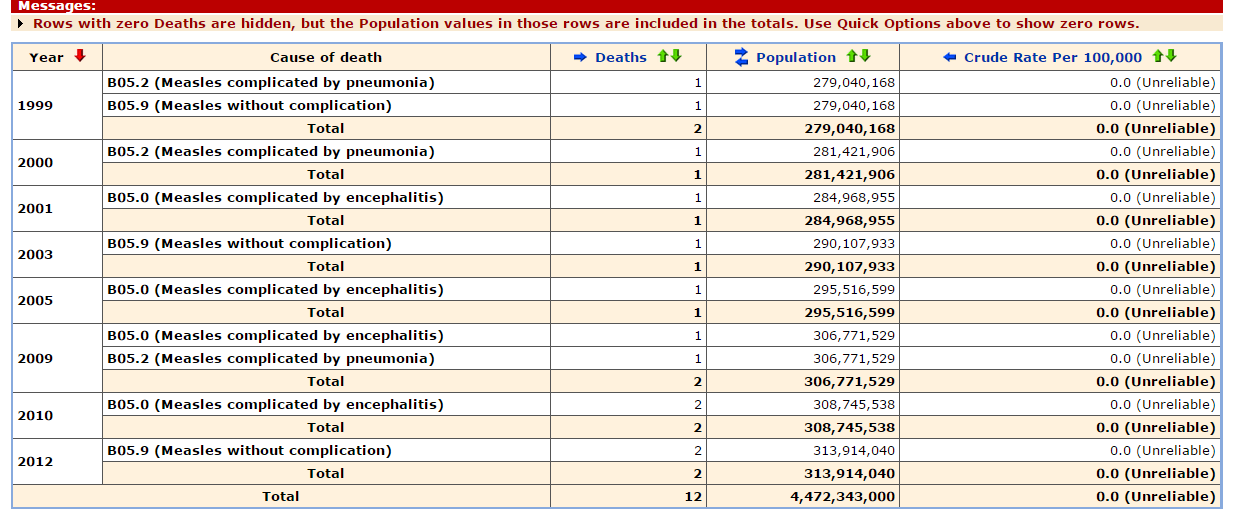Click the Deaths column header link

click(621, 57)
